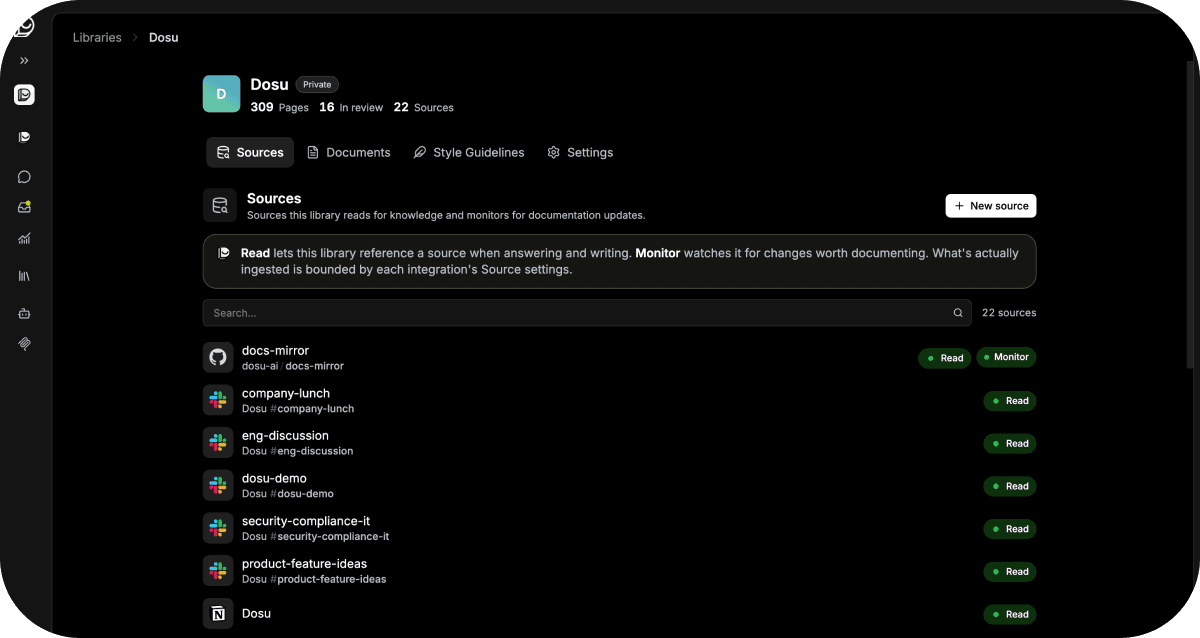Switch to the Documents tab
Screen dimensions: 1200x638
click(348, 152)
